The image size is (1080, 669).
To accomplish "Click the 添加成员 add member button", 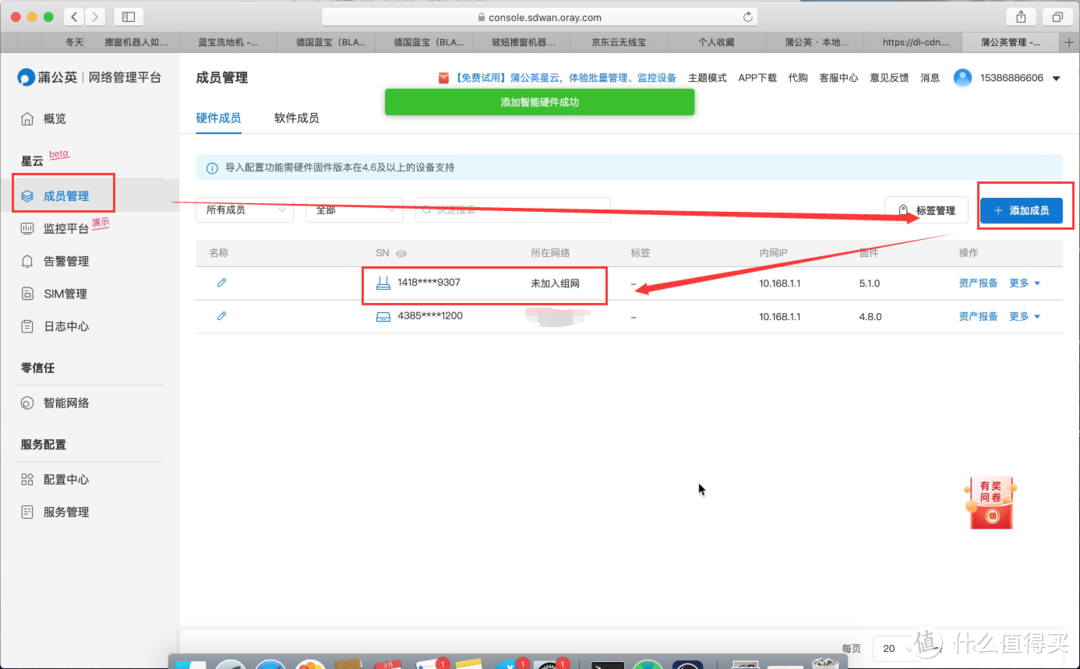I will click(1024, 210).
